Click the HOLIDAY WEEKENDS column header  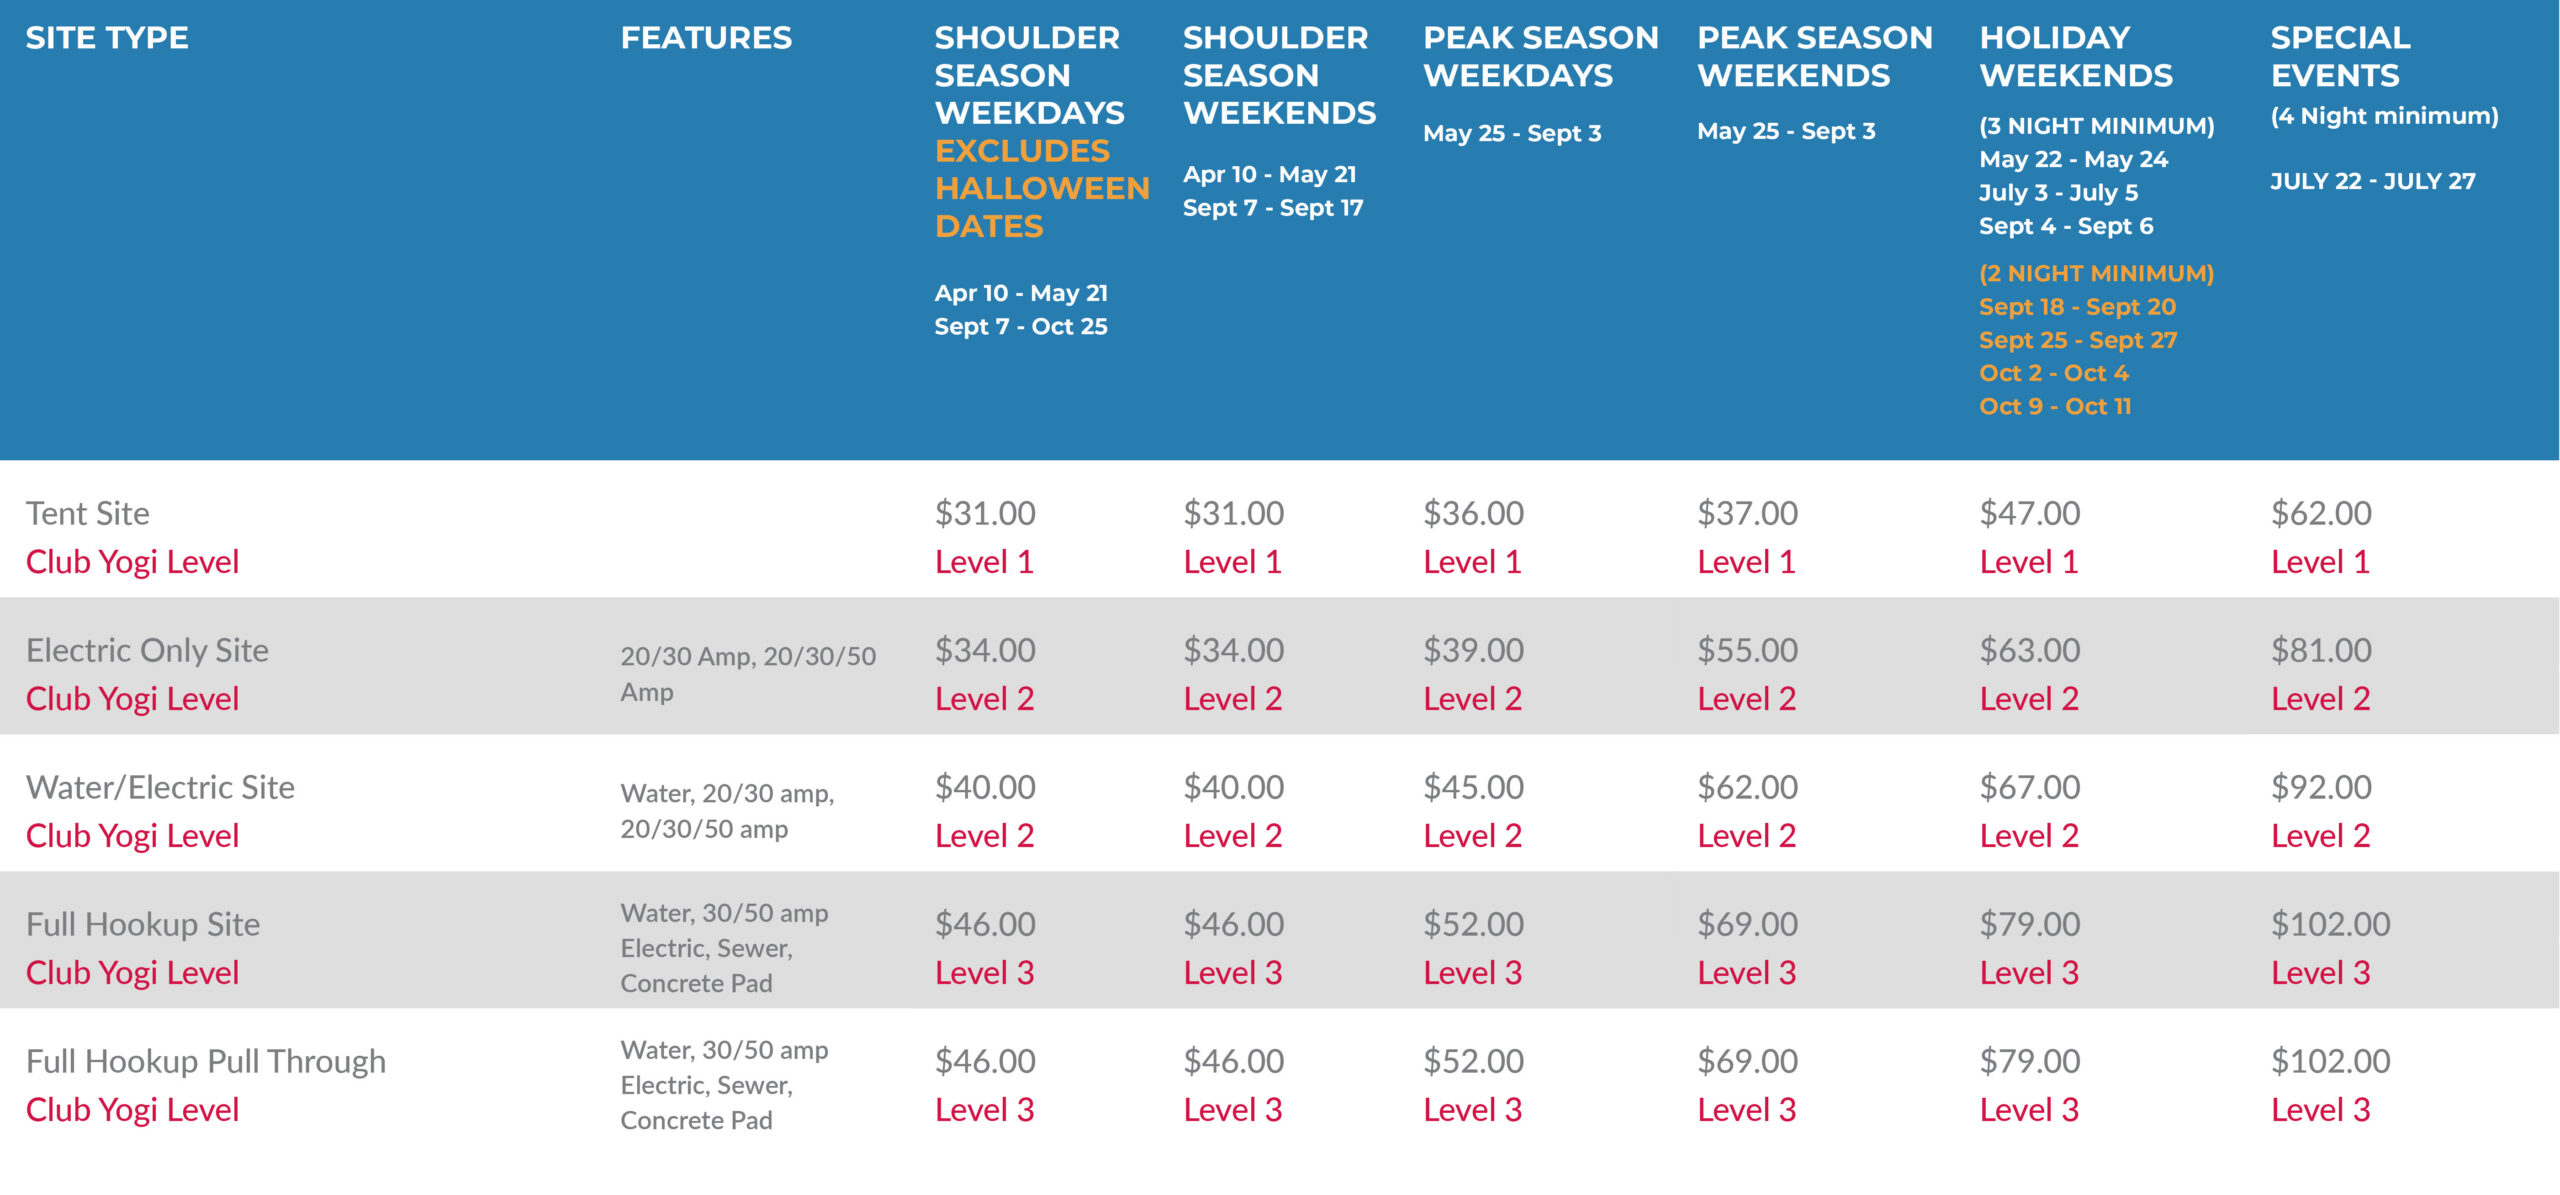[2076, 56]
